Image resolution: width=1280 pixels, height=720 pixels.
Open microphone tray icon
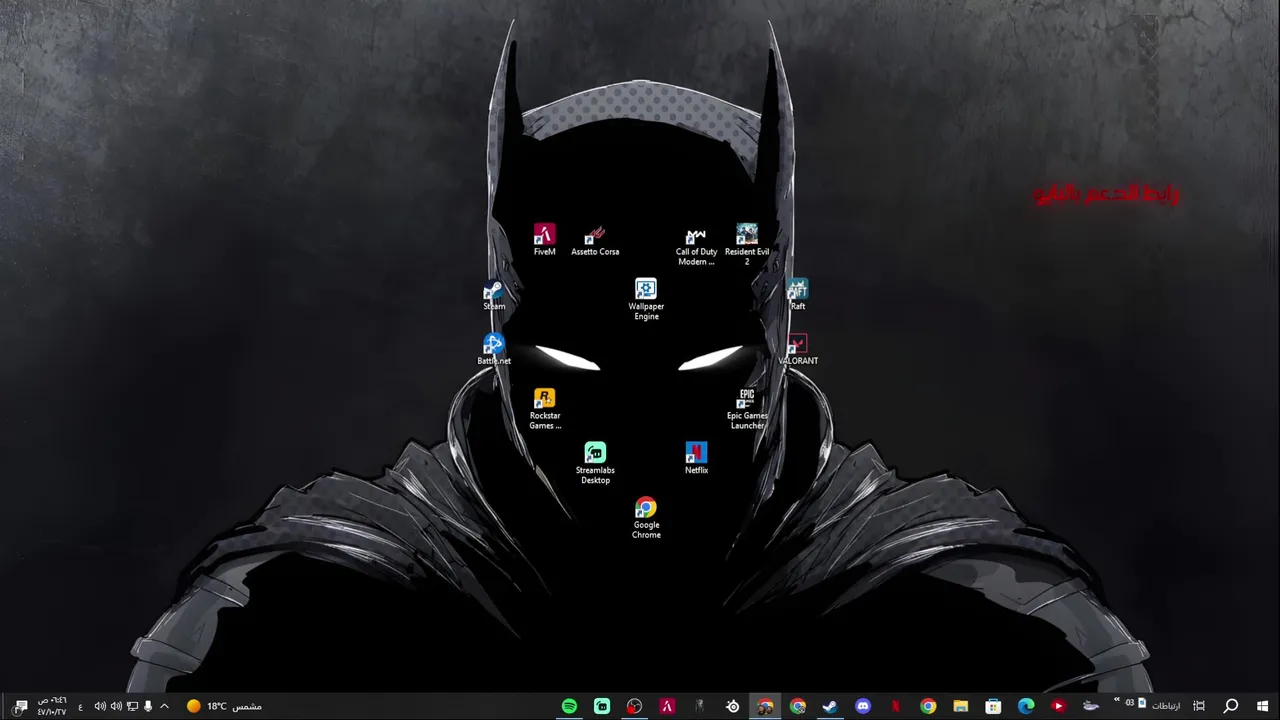pos(148,706)
